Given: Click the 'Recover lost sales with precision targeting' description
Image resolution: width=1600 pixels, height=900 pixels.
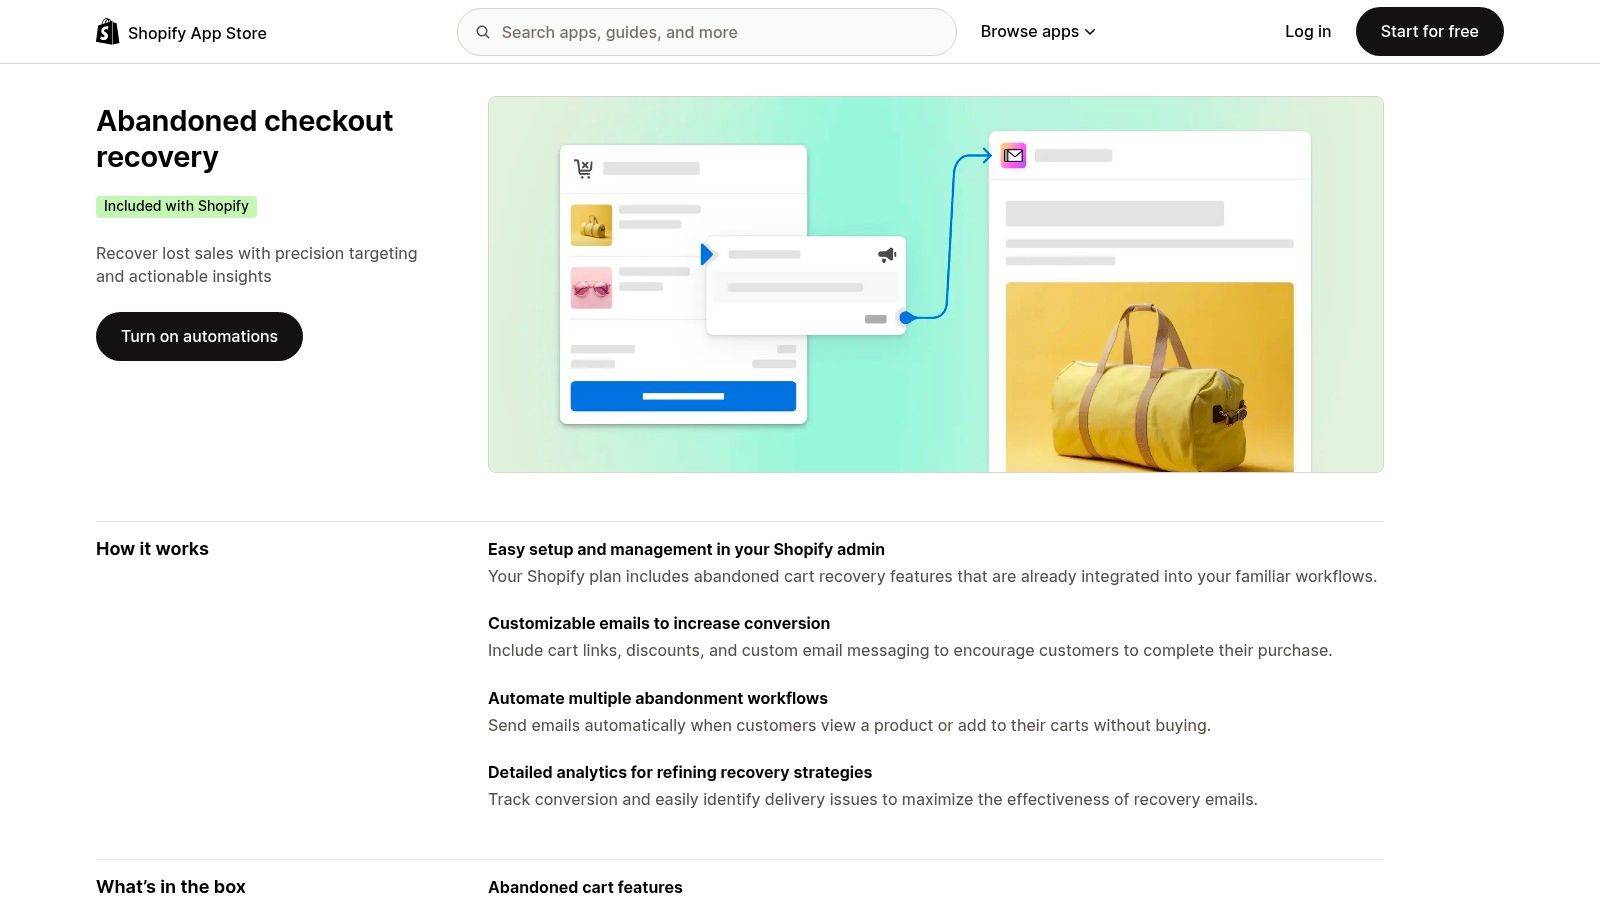Looking at the screenshot, I should coord(257,265).
